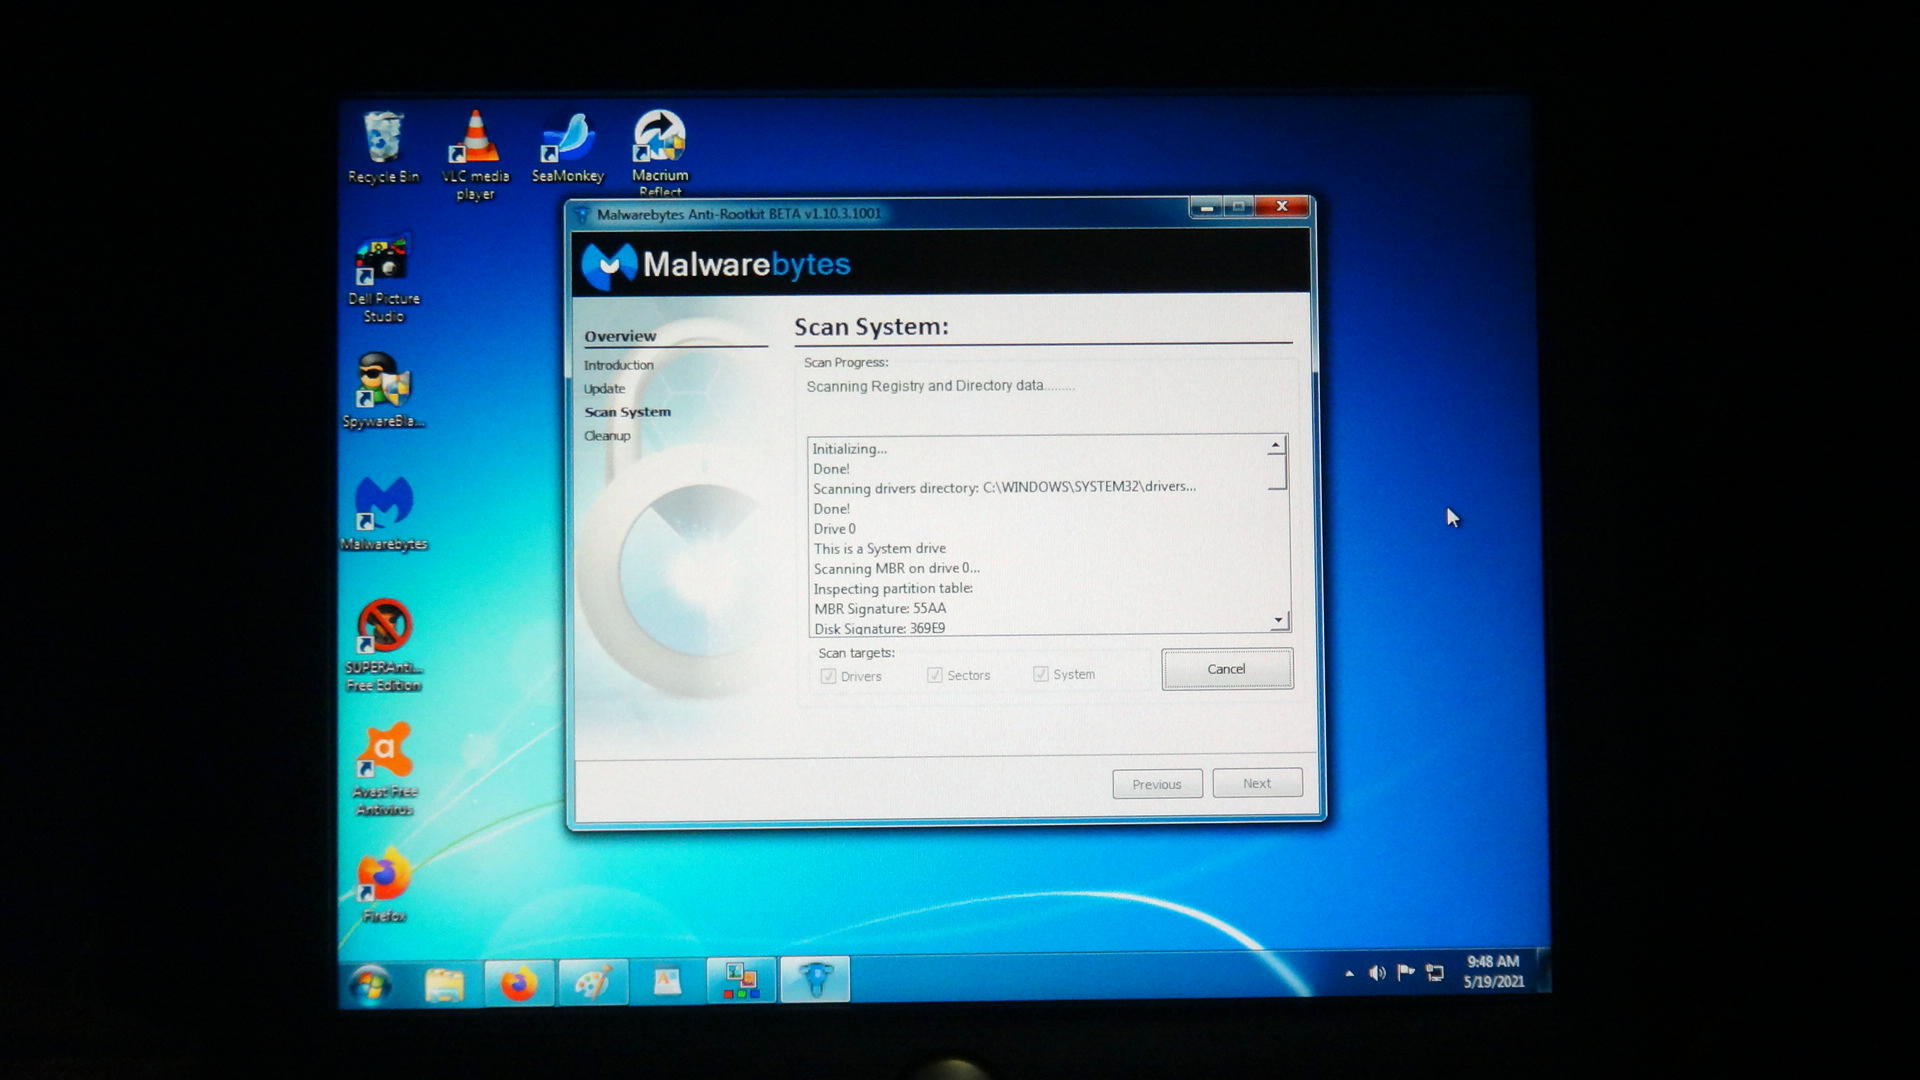This screenshot has width=1920, height=1080.
Task: Click the 'This is a System drive' line
Action: [879, 549]
